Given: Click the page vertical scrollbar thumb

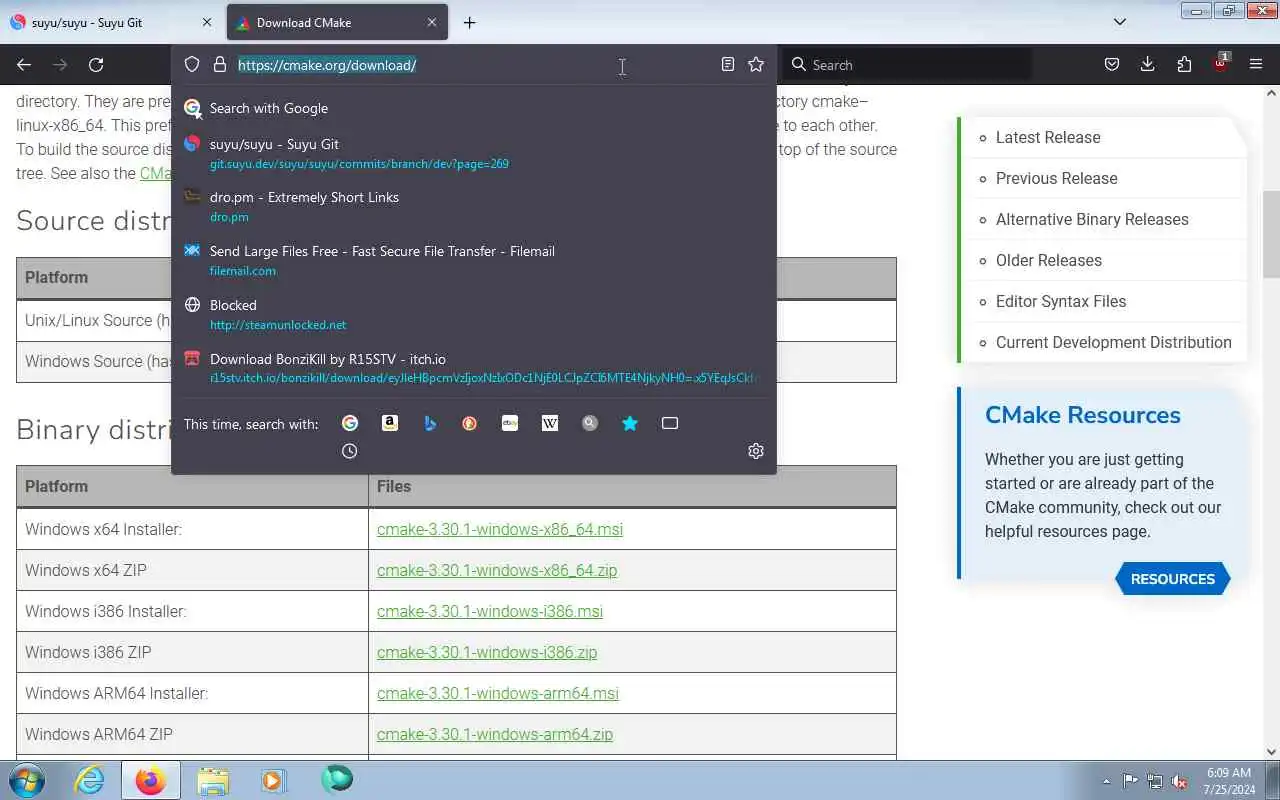Looking at the screenshot, I should [1272, 234].
